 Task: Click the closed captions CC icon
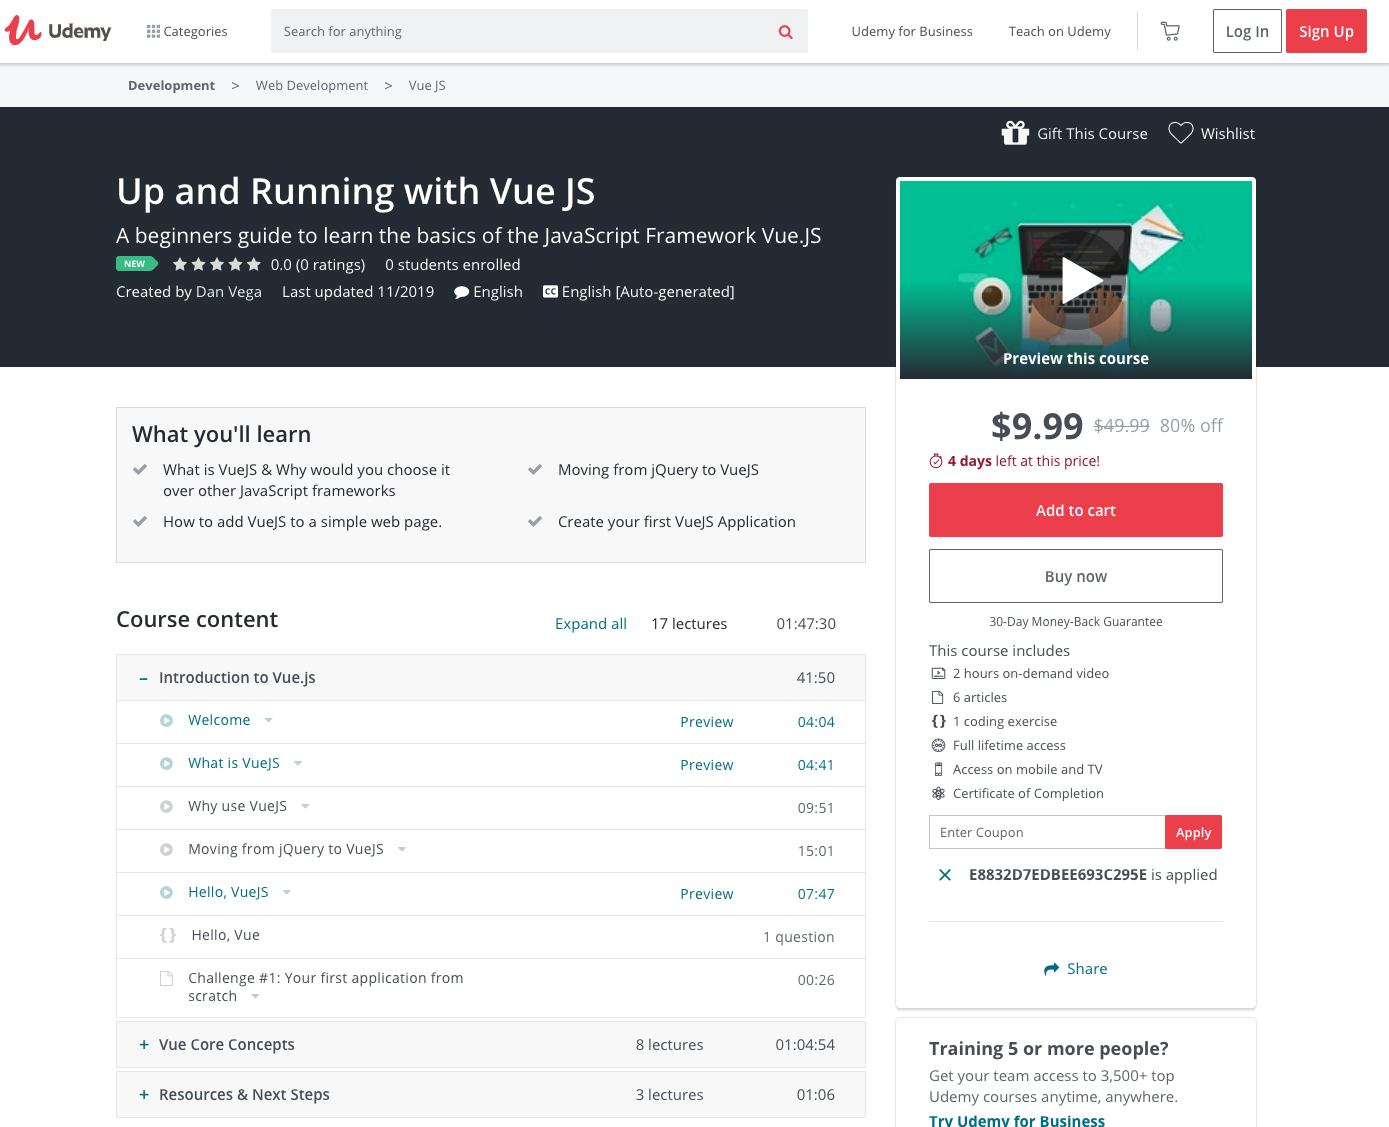pos(550,292)
